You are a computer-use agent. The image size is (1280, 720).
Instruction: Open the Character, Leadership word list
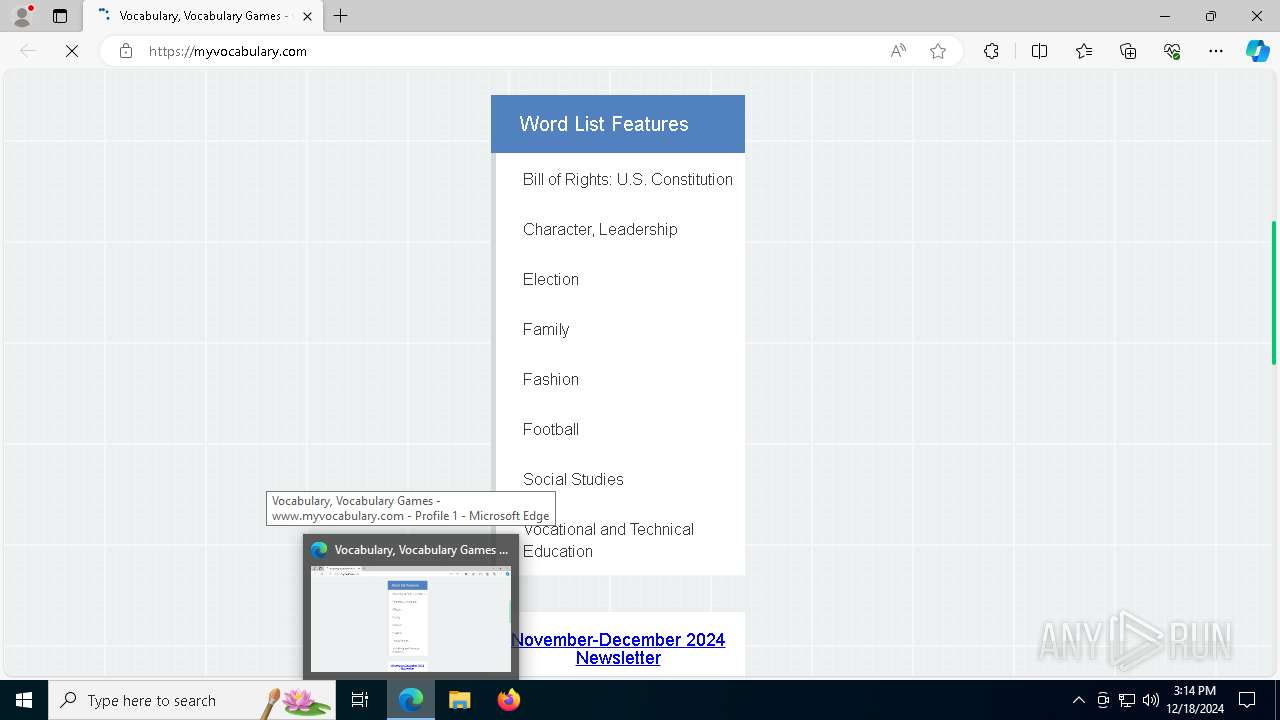[600, 229]
